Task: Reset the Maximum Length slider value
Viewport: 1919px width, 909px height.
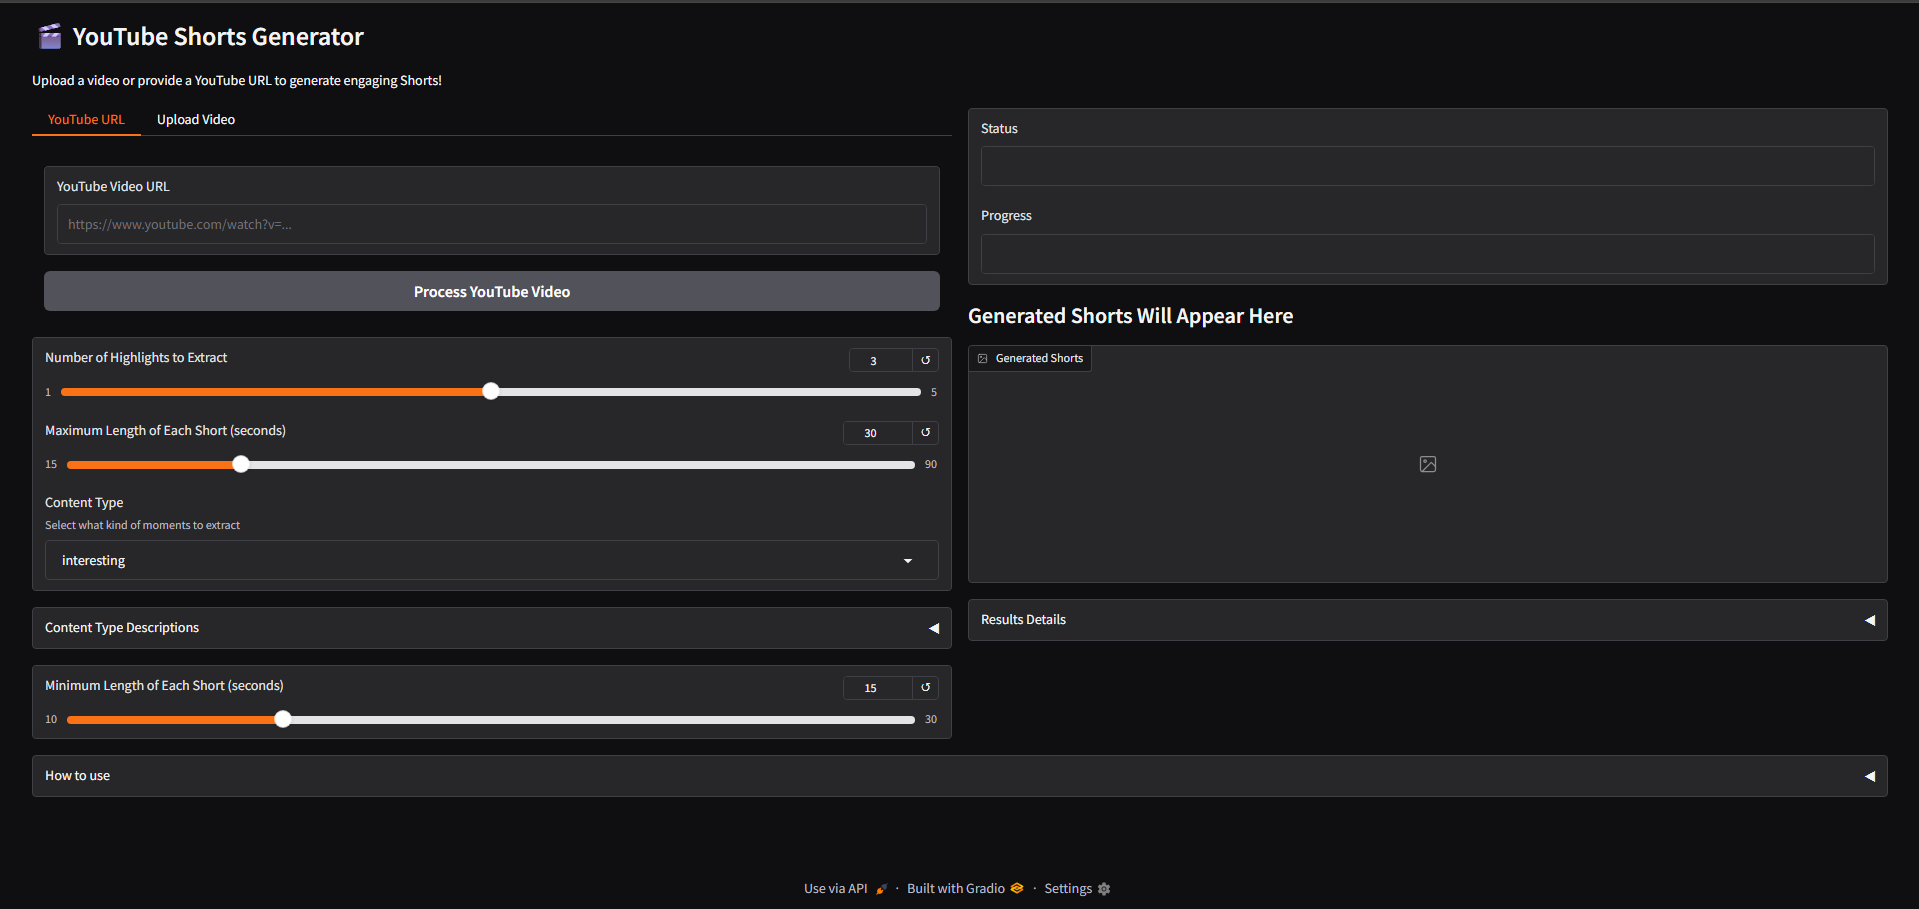Action: click(925, 432)
